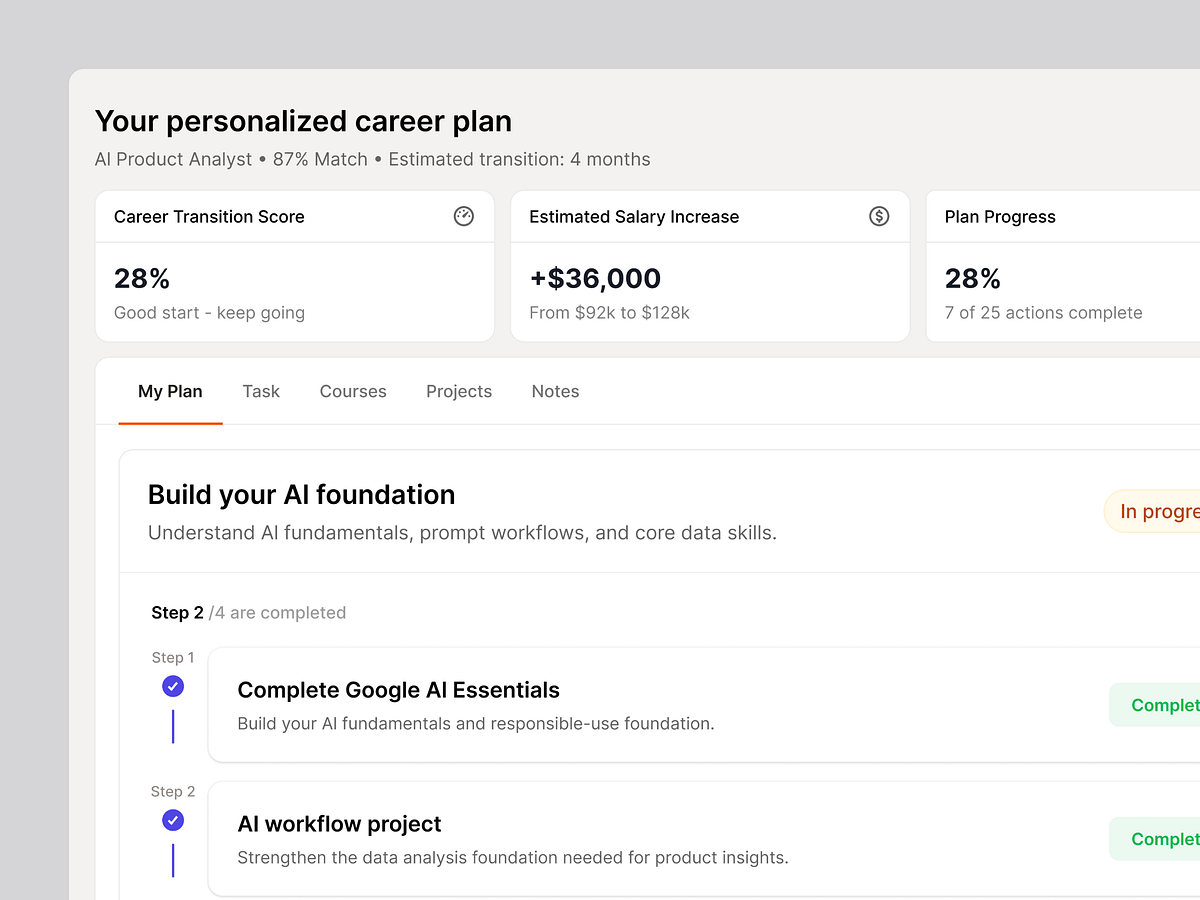Click 'AI Product Analyst • 87% Match' subtitle

[x=231, y=159]
